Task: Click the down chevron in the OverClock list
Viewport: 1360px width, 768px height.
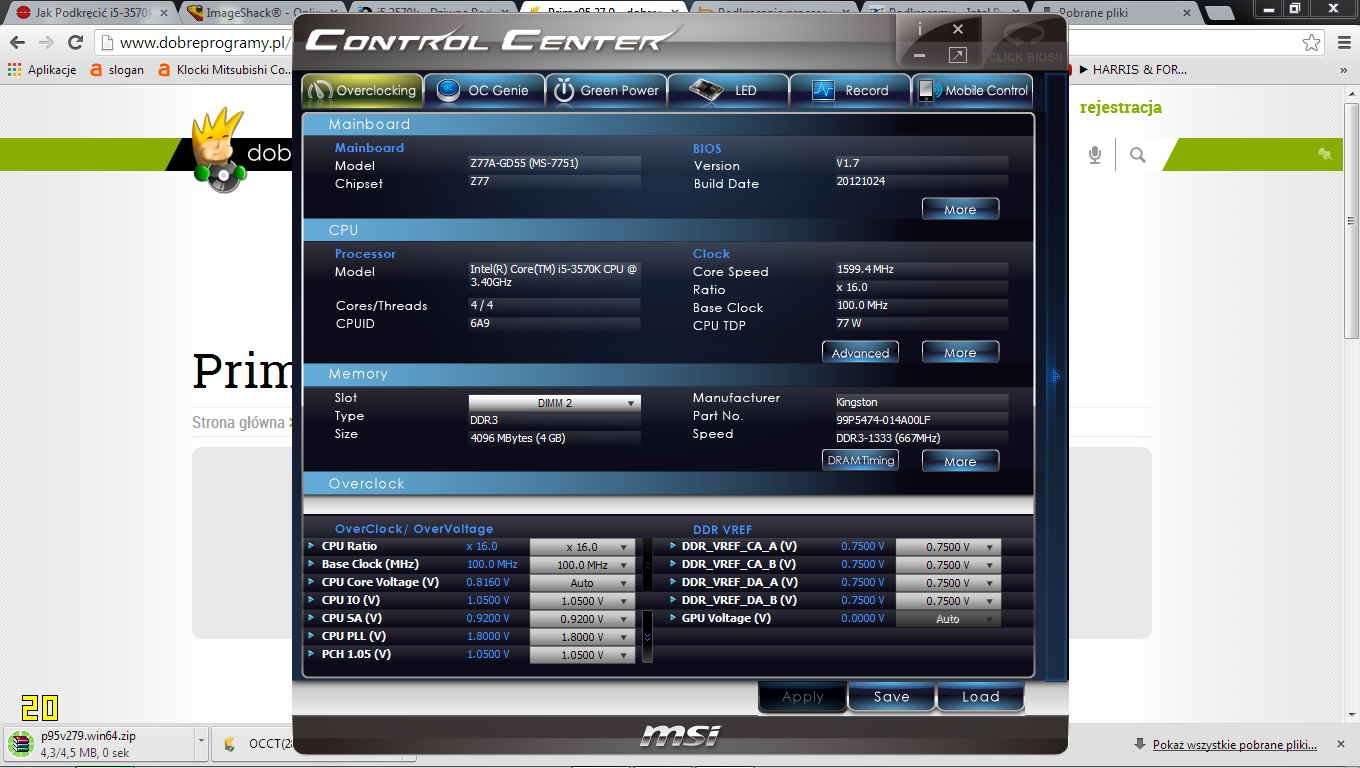Action: [x=647, y=637]
